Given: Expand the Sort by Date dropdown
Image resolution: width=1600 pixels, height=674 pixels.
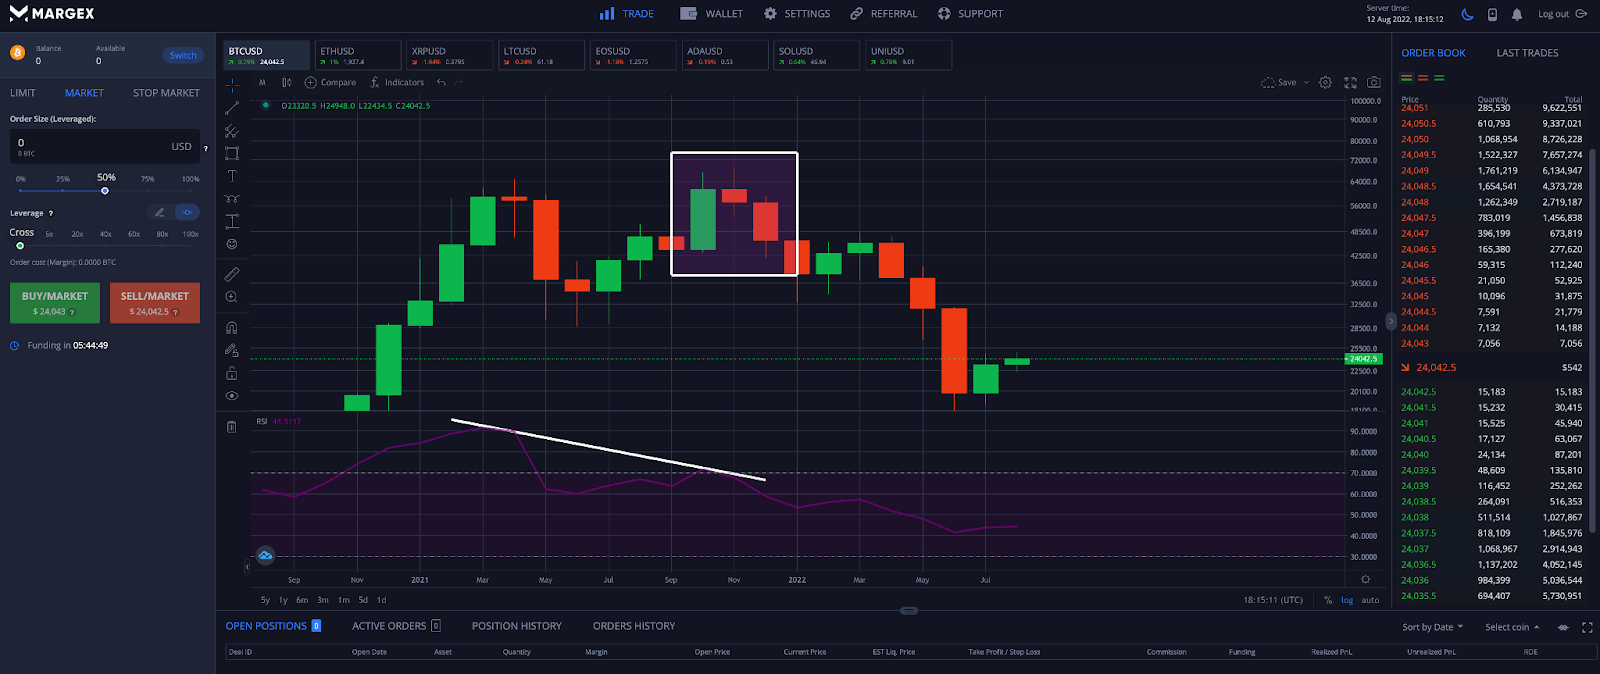Looking at the screenshot, I should [x=1432, y=627].
